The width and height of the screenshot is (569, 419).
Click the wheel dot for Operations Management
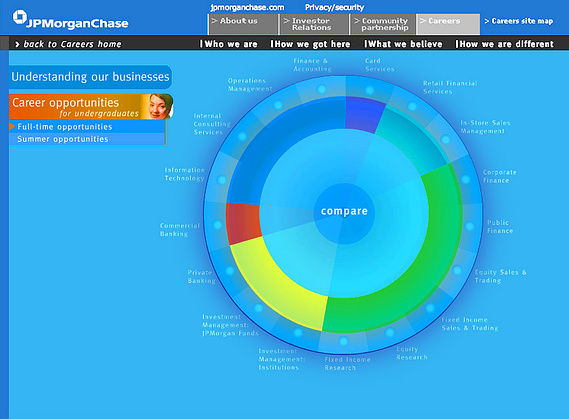click(x=278, y=105)
